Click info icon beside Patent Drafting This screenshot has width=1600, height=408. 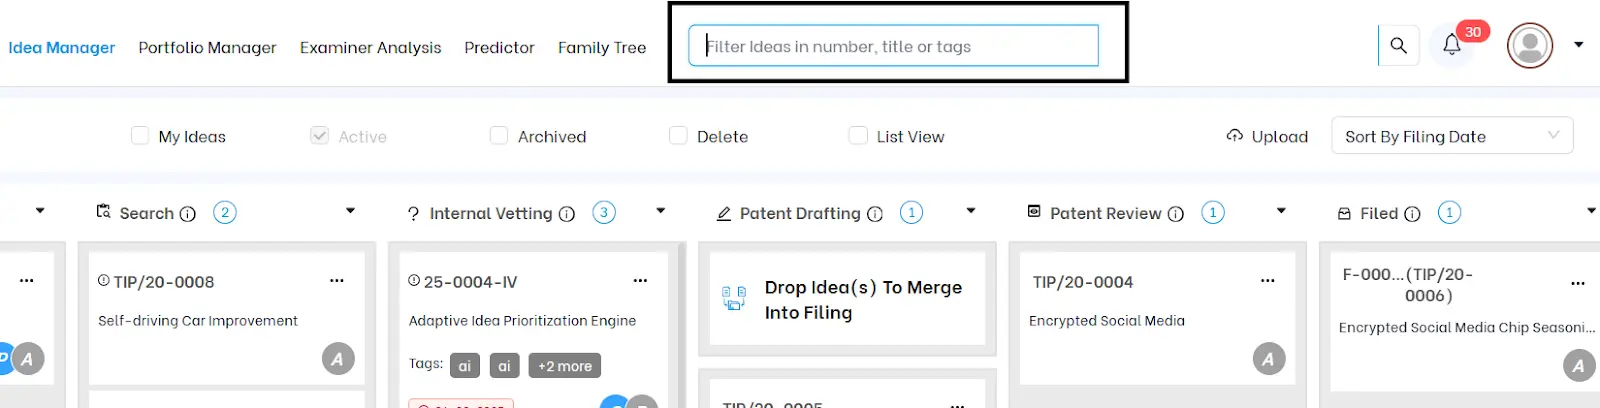[875, 214]
